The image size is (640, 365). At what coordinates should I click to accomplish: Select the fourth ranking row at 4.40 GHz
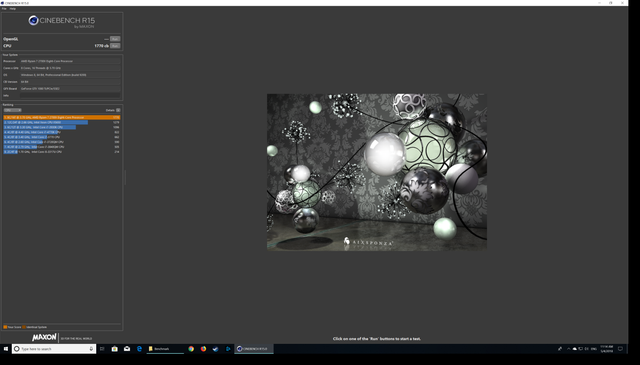(62, 132)
